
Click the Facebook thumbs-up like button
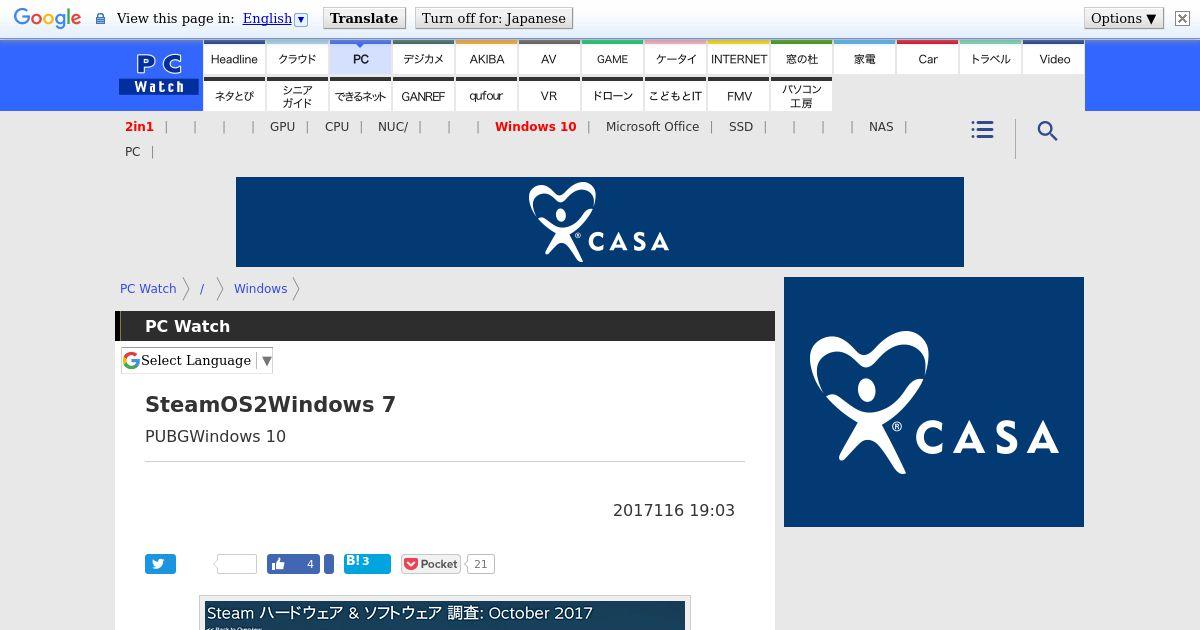294,564
